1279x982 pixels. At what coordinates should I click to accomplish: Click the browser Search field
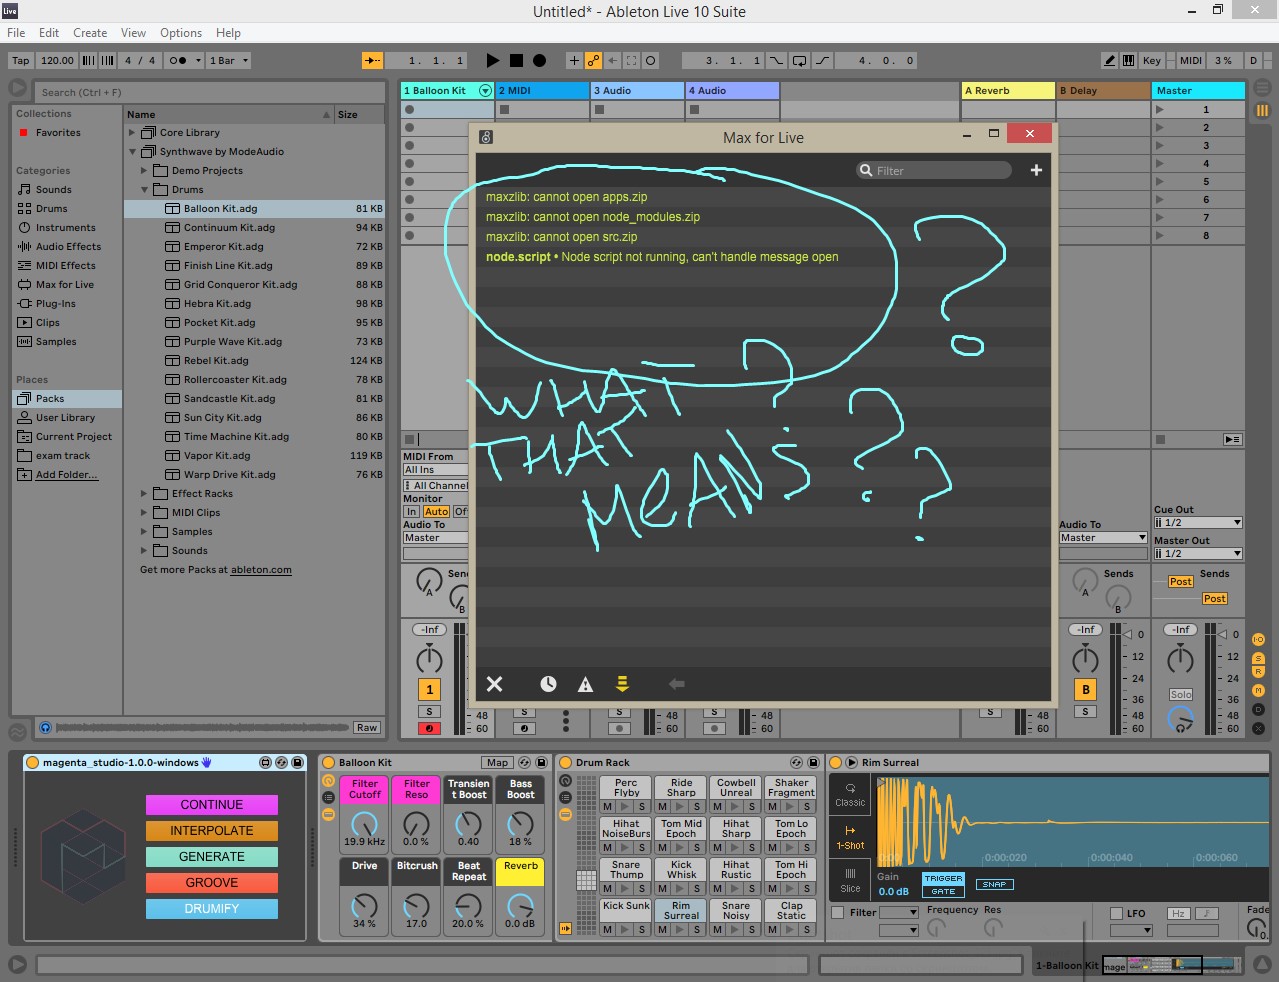coord(210,92)
